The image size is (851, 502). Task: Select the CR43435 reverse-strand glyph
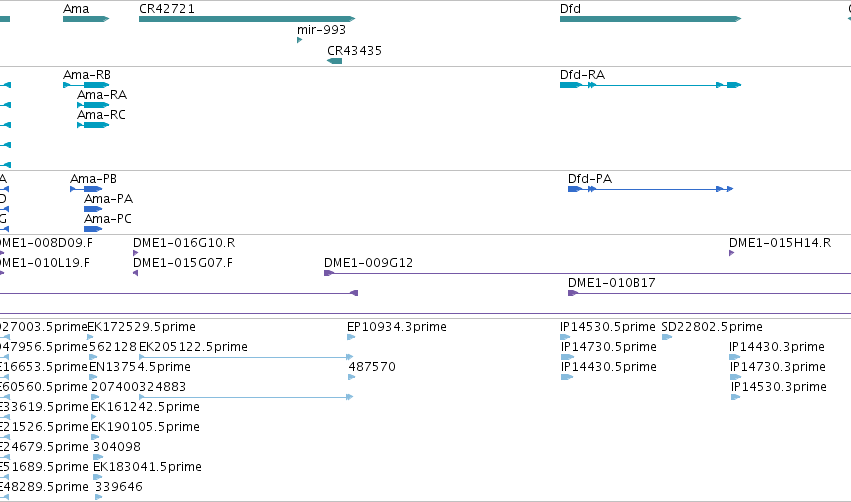[x=334, y=61]
